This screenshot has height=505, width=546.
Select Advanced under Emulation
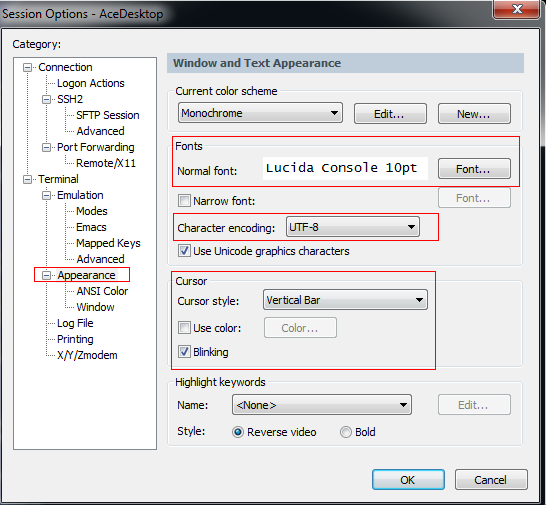(100, 259)
